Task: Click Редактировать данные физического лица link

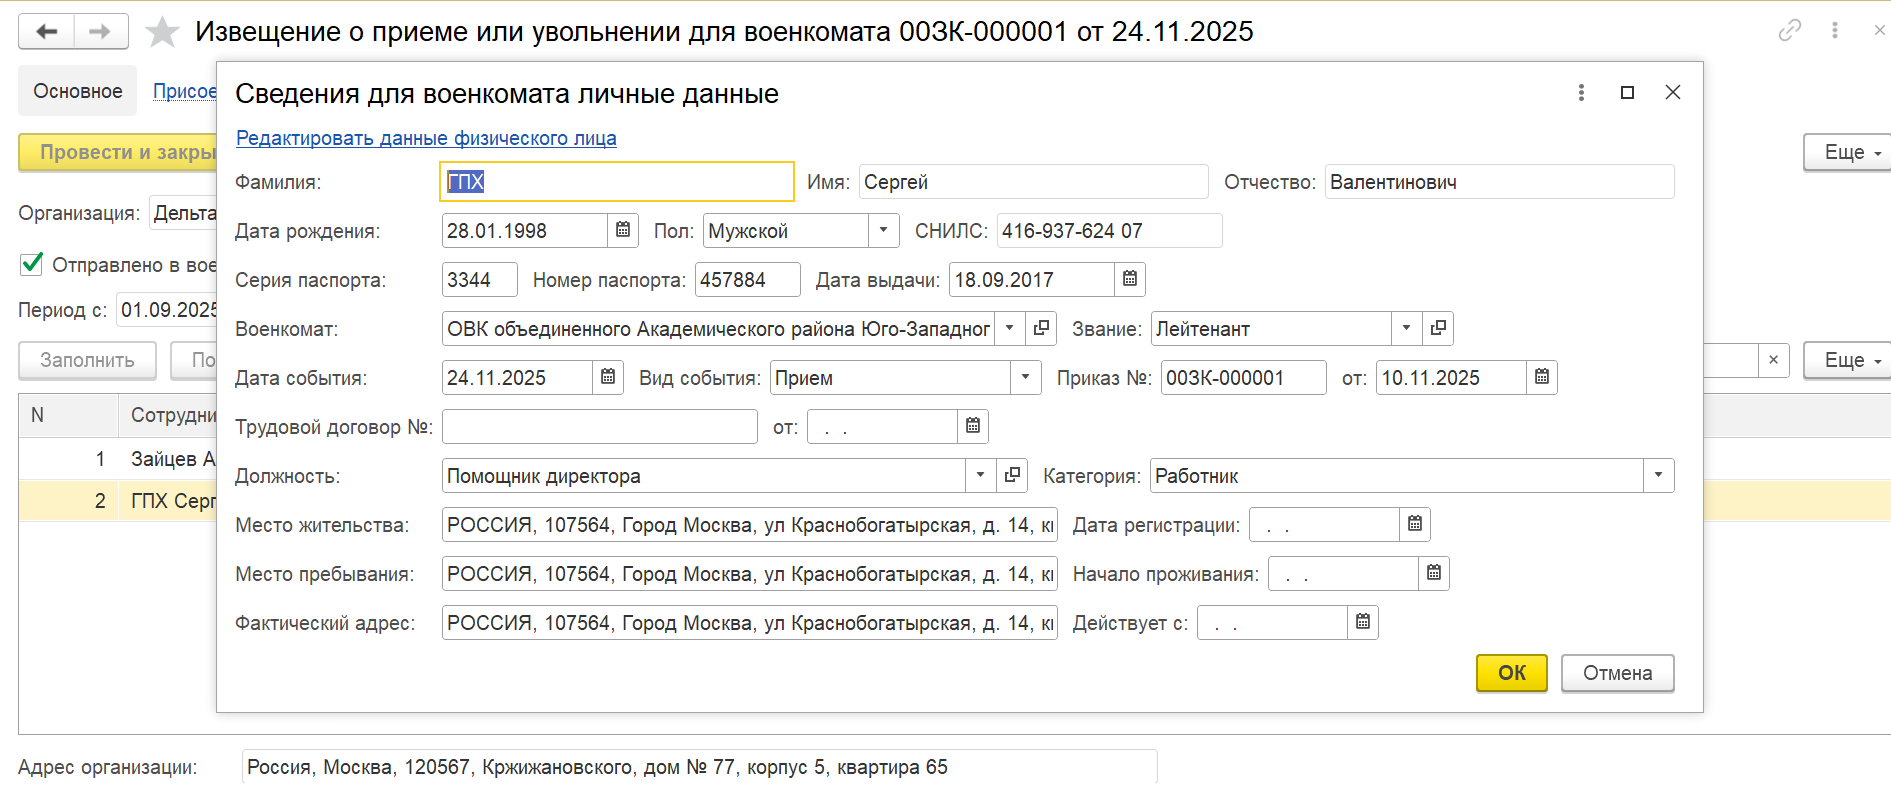Action: pos(426,138)
